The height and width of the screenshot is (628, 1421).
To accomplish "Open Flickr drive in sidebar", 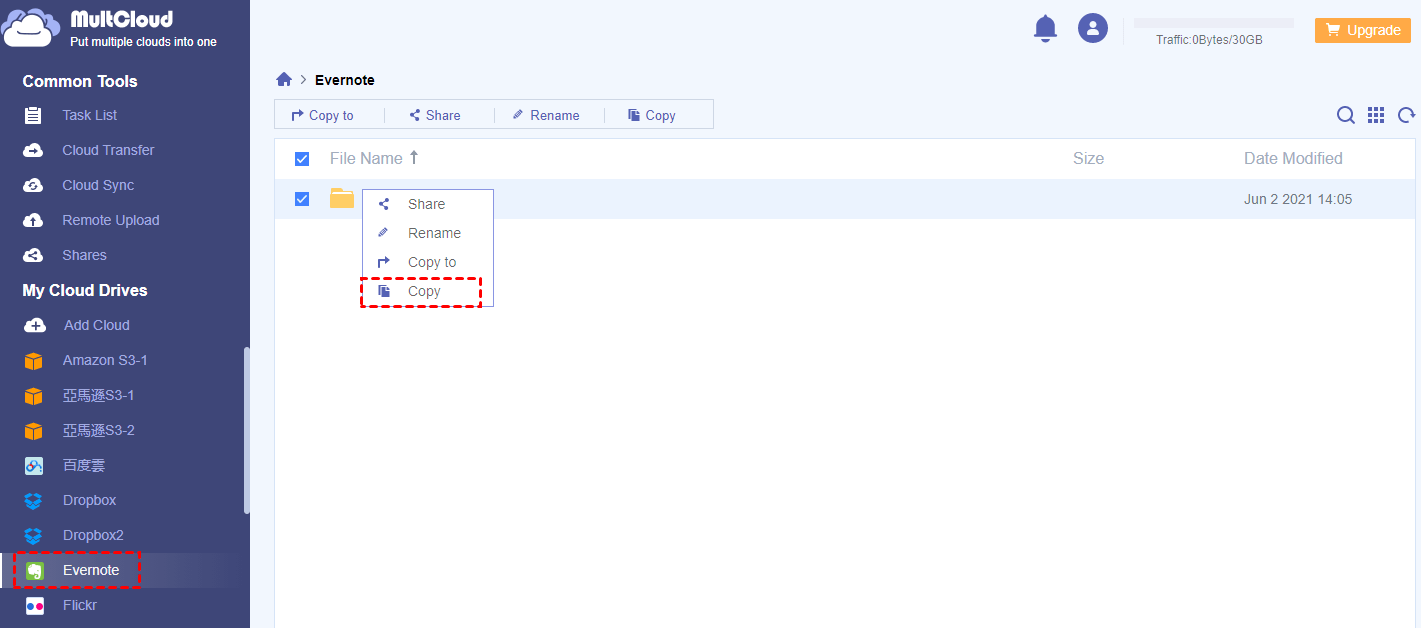I will tap(80, 605).
